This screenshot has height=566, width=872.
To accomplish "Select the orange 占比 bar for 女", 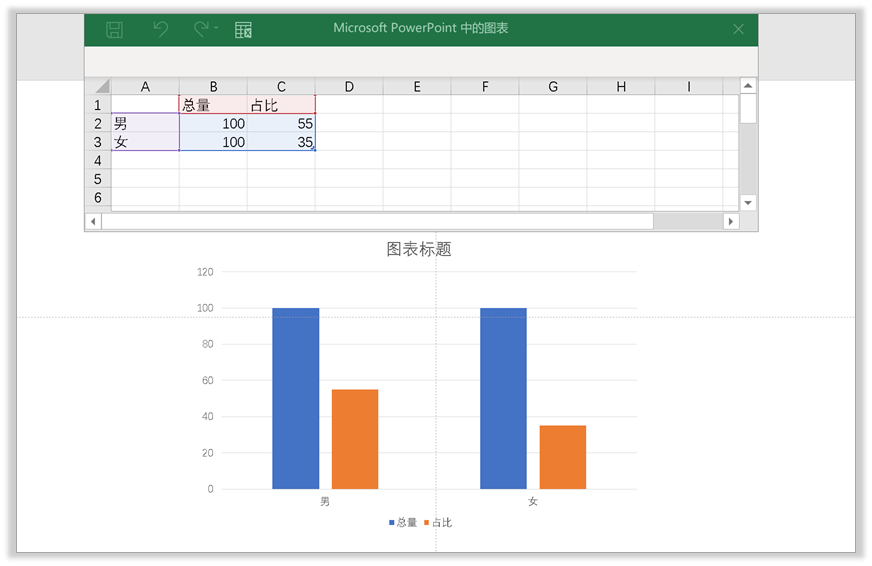I will (563, 457).
